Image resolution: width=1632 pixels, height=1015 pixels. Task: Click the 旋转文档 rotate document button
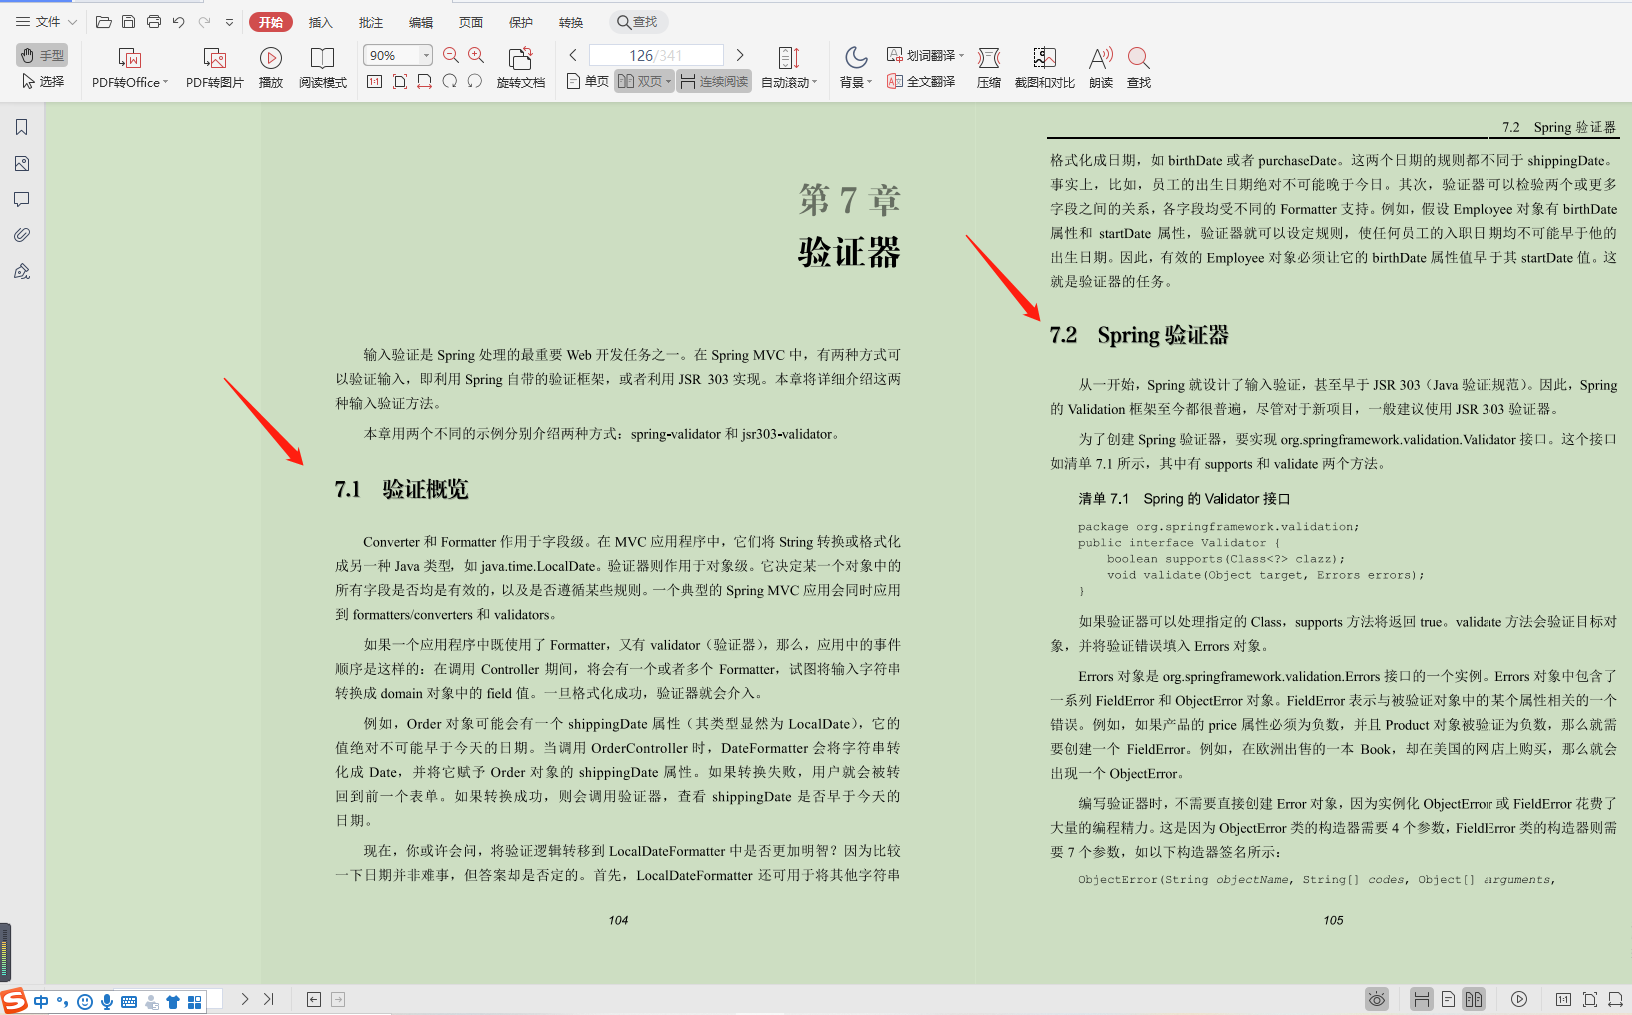coord(521,68)
